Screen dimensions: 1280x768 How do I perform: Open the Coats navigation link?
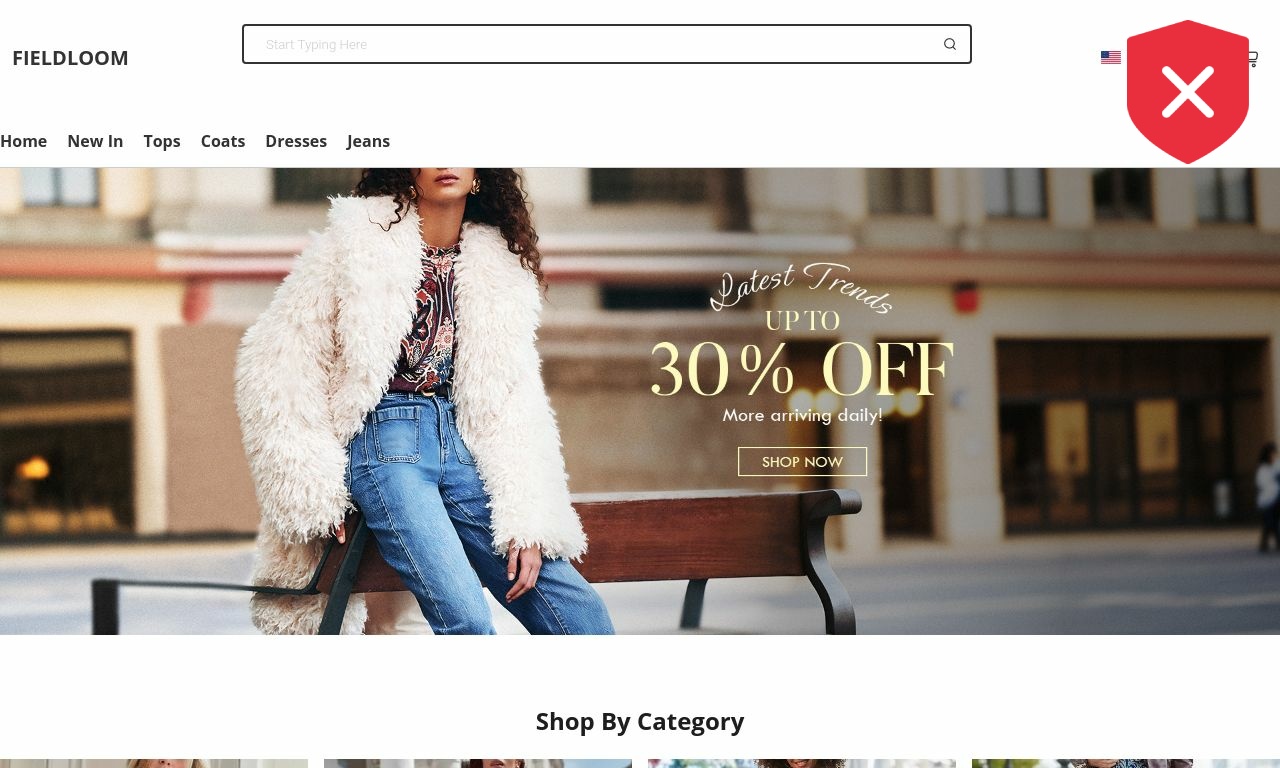tap(223, 141)
